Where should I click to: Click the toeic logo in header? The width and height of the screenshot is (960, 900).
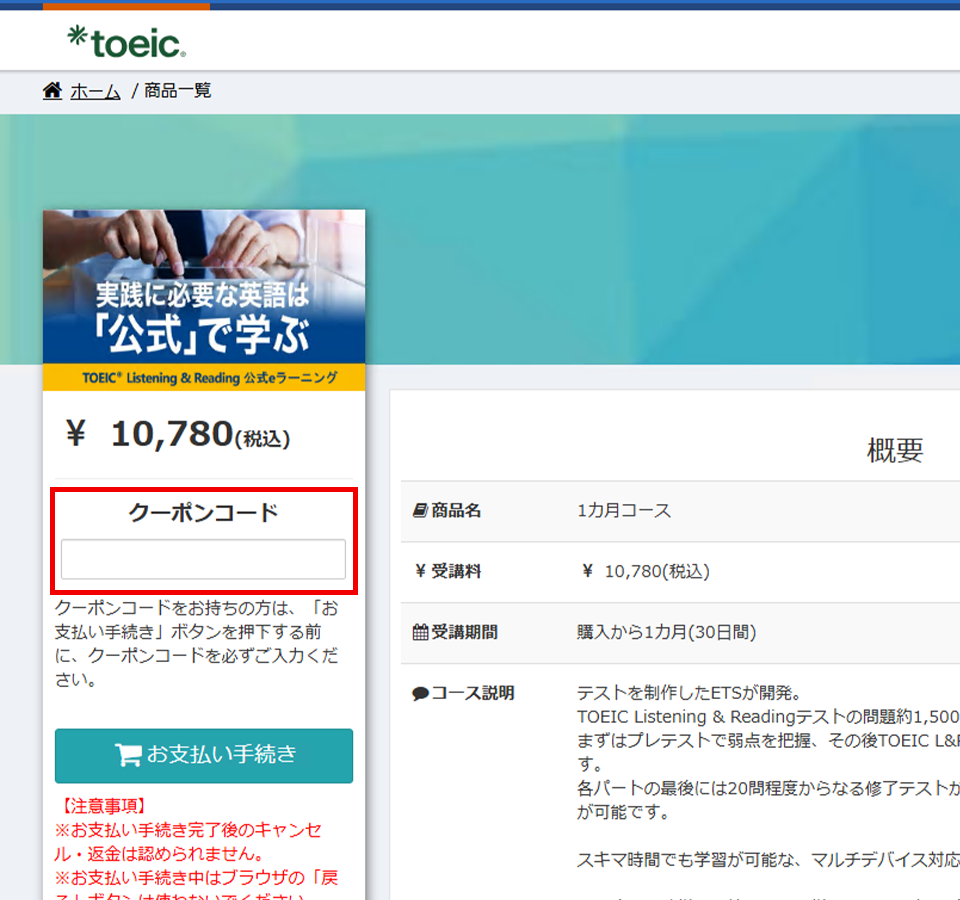pos(126,42)
